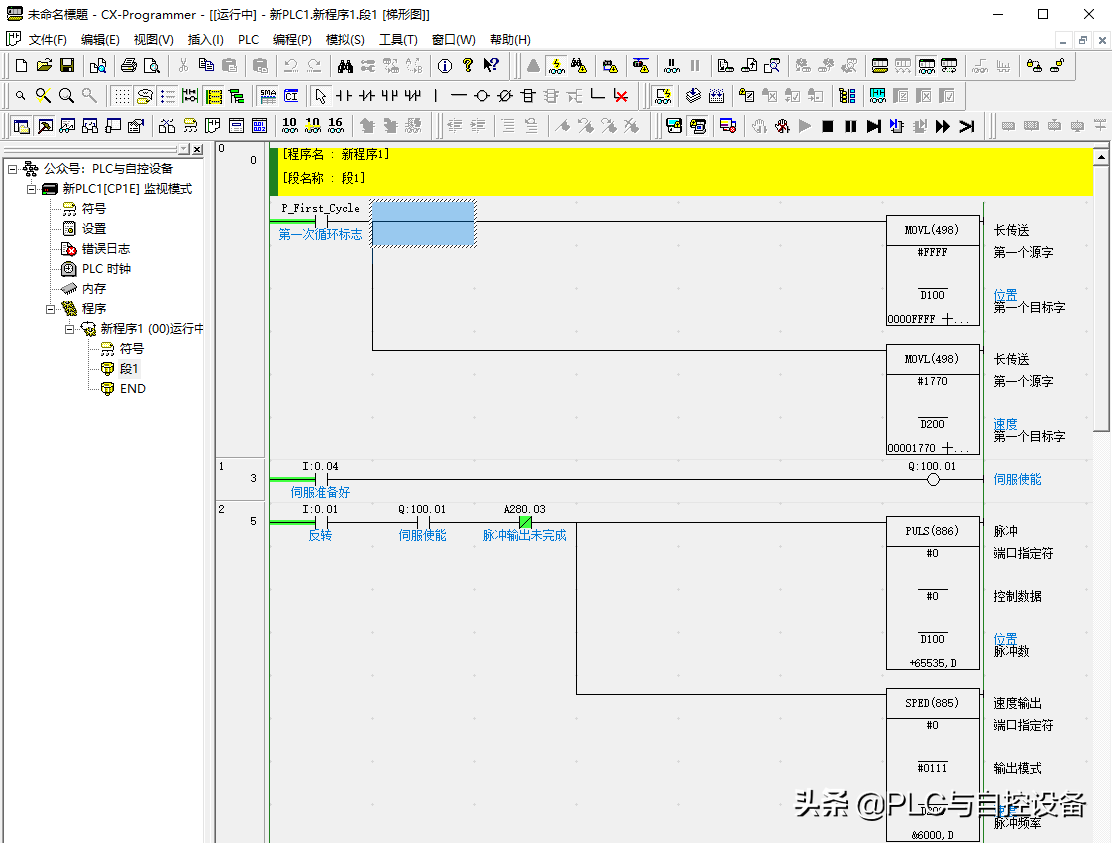Open the 模拟(S) menu
The width and height of the screenshot is (1112, 843).
345,40
